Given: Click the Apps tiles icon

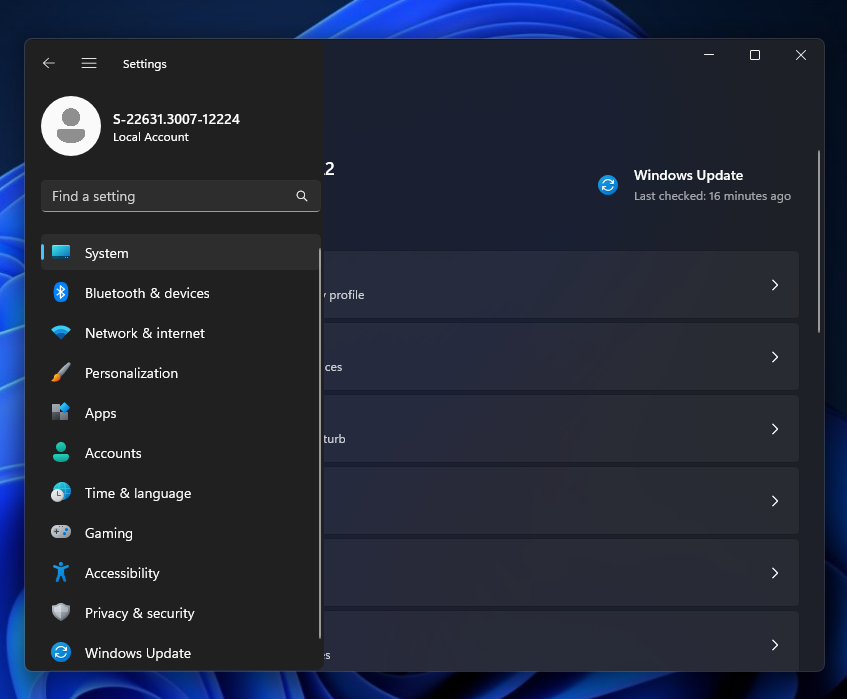Looking at the screenshot, I should coord(61,412).
